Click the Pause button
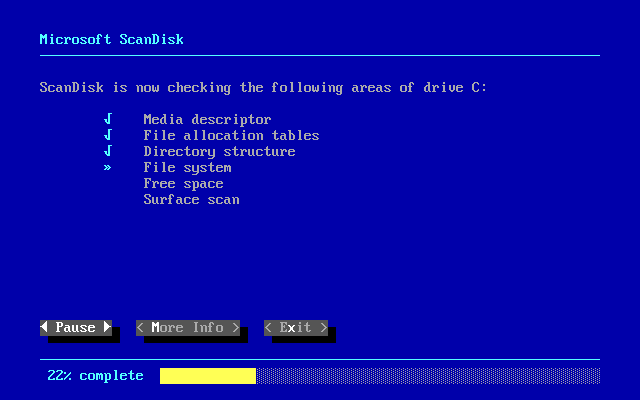Screen dimensions: 640x400 [x=76, y=328]
